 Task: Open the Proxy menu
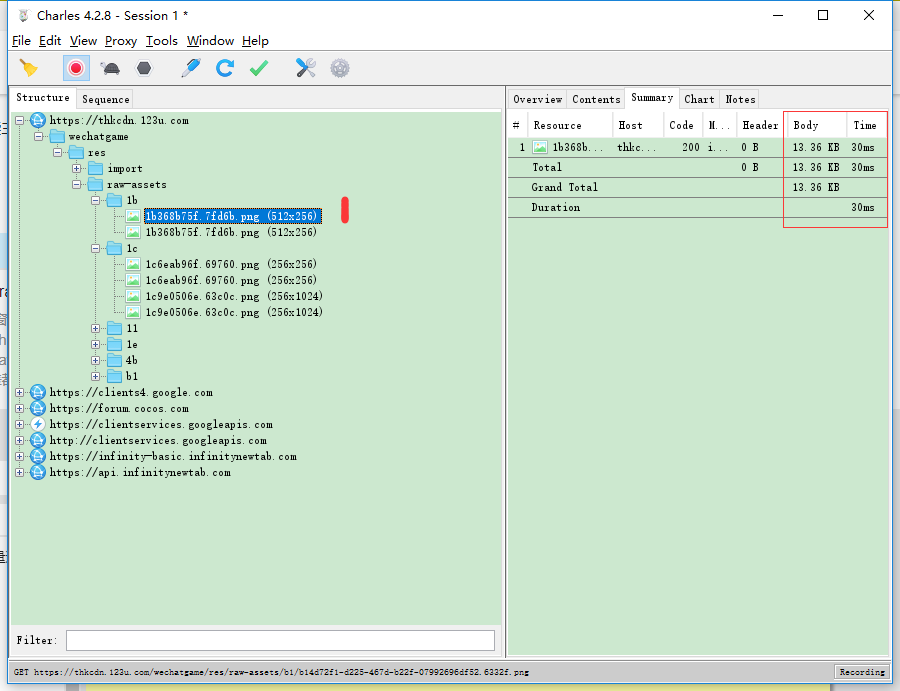pyautogui.click(x=121, y=41)
